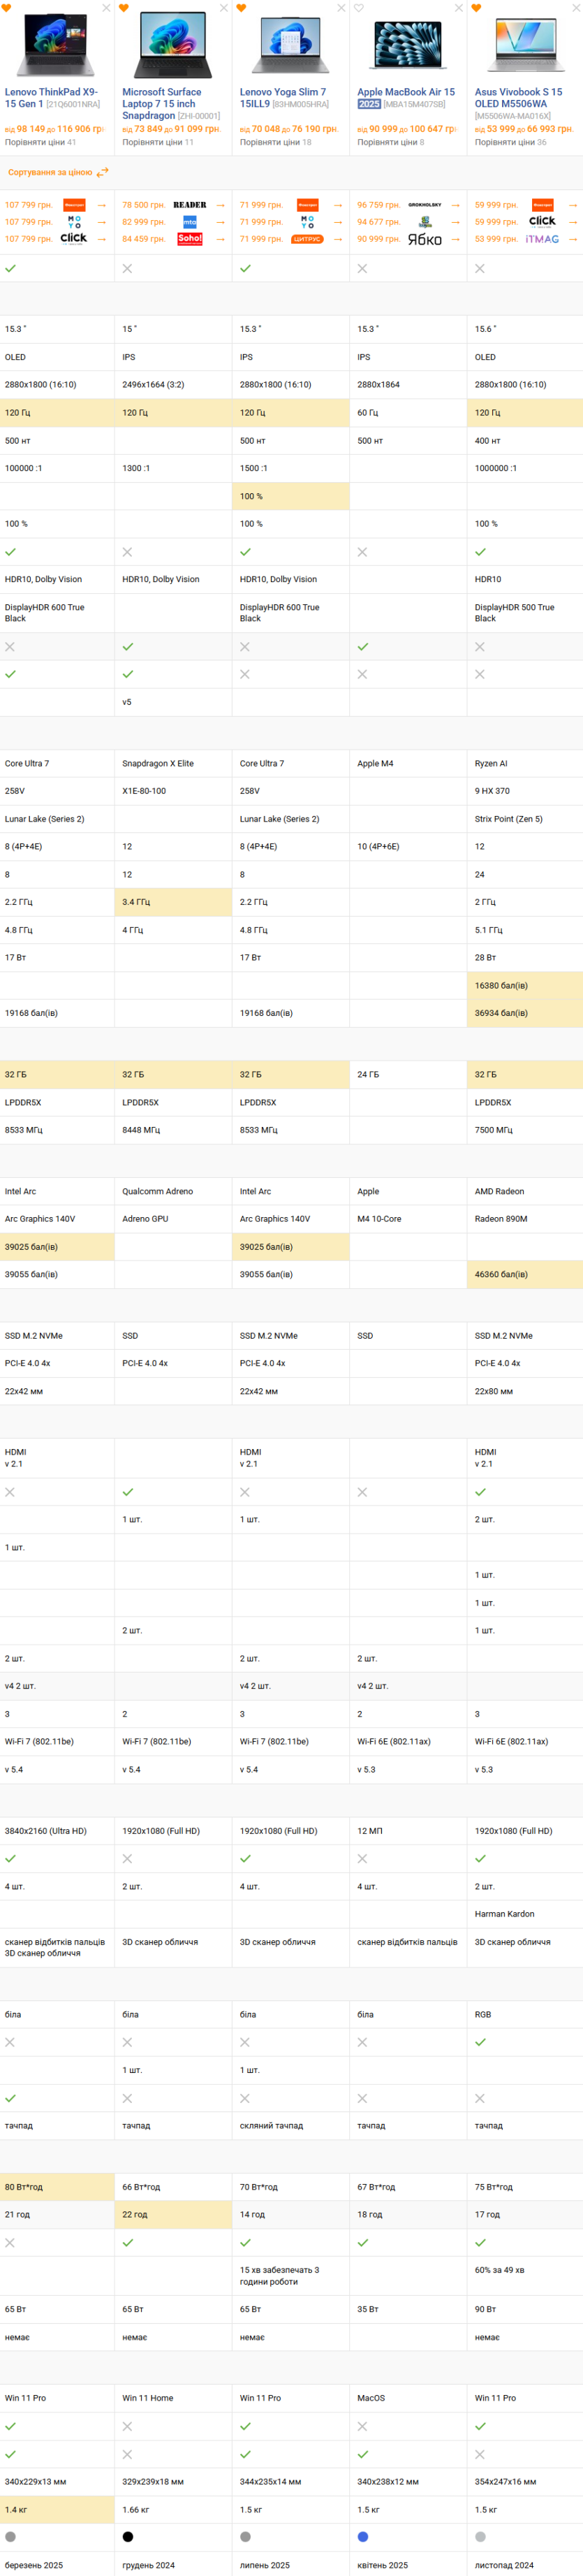This screenshot has height=2576, width=583.
Task: Toggle favorite heart for Asus Vivobook S 15
Action: click(x=476, y=8)
